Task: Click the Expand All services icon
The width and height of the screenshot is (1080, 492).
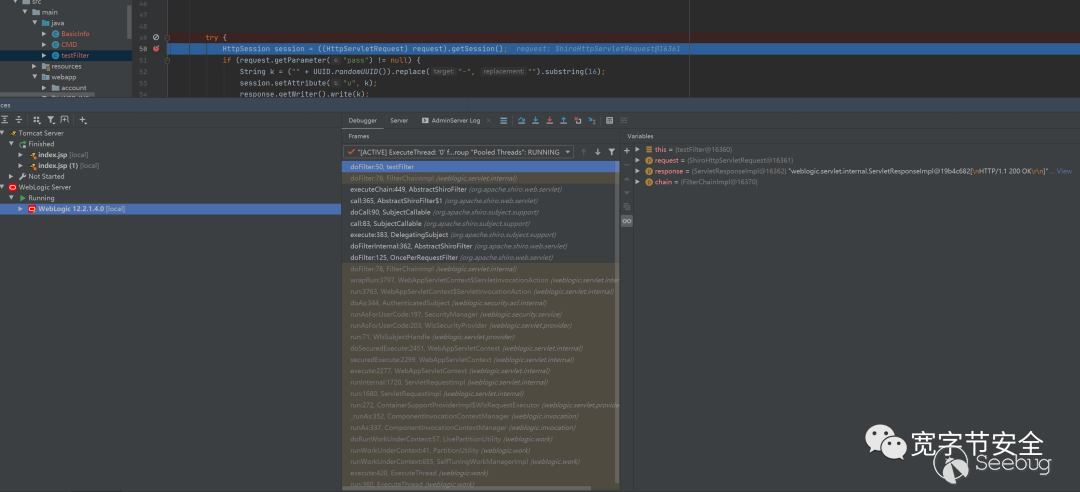Action: (x=5, y=120)
